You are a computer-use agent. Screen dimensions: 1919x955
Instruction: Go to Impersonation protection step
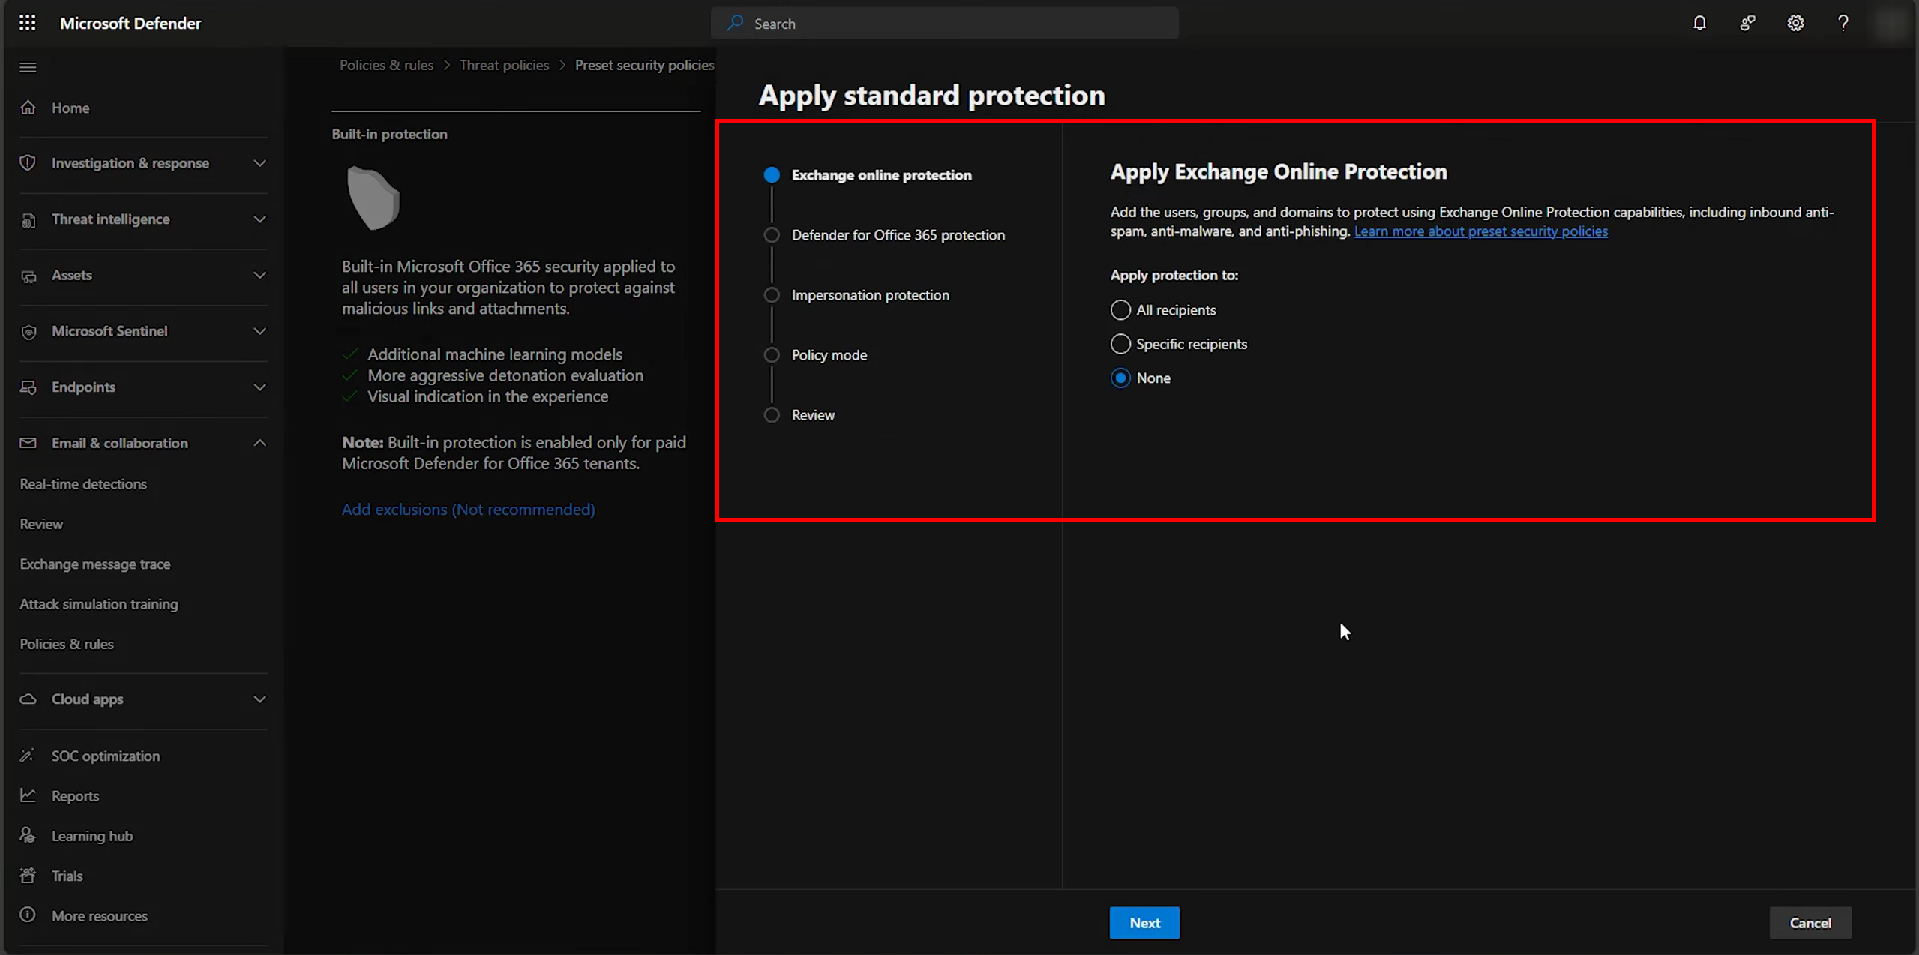coord(870,295)
